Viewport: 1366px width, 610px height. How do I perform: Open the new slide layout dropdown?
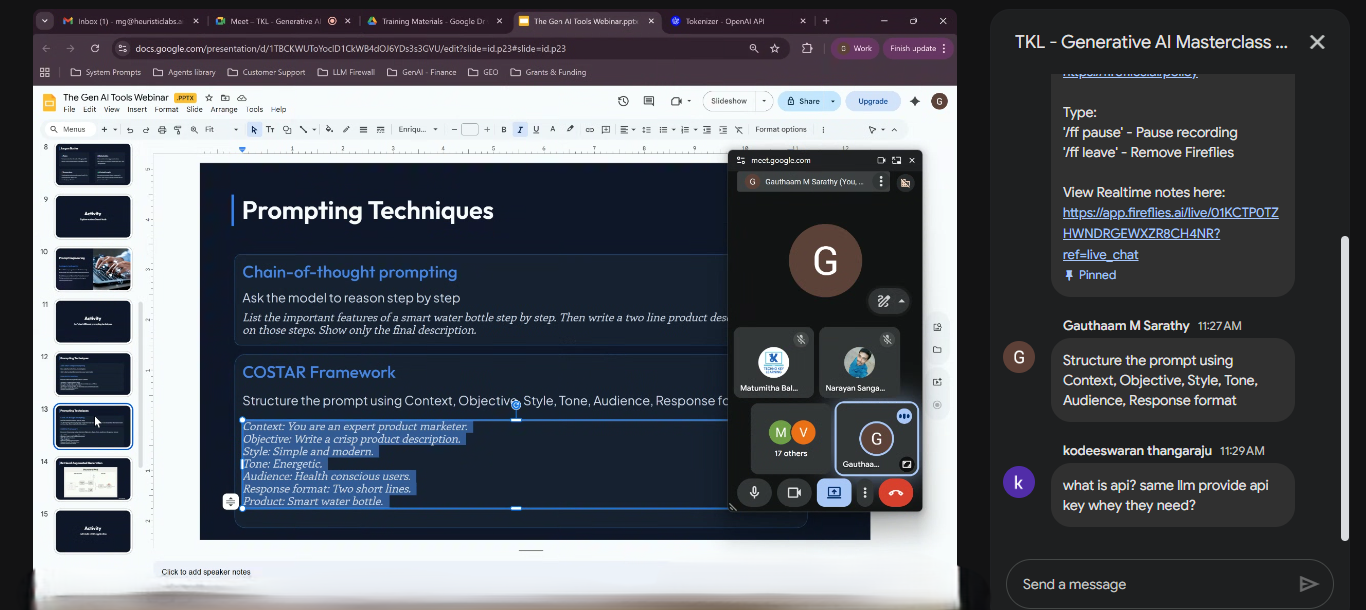click(115, 130)
